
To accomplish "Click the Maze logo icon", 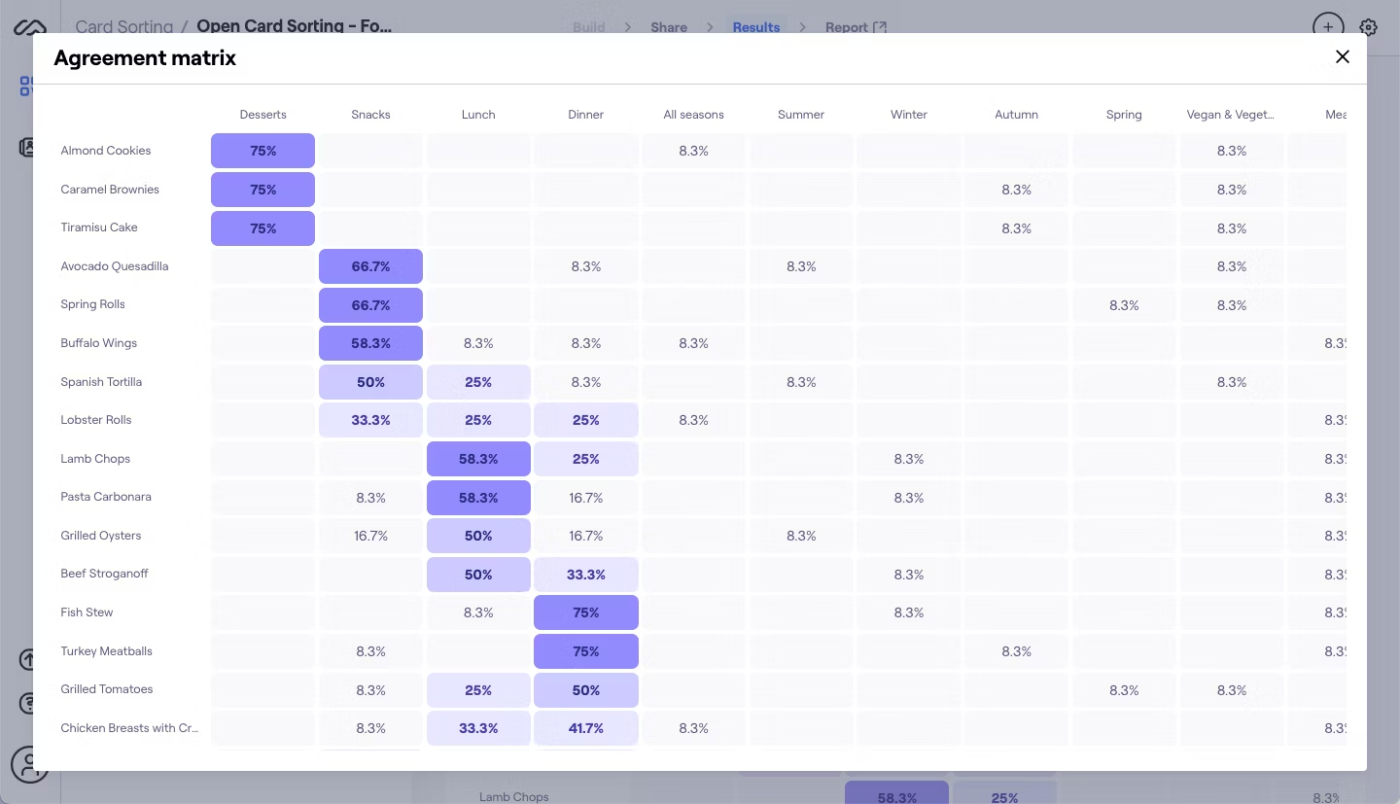I will [x=29, y=27].
